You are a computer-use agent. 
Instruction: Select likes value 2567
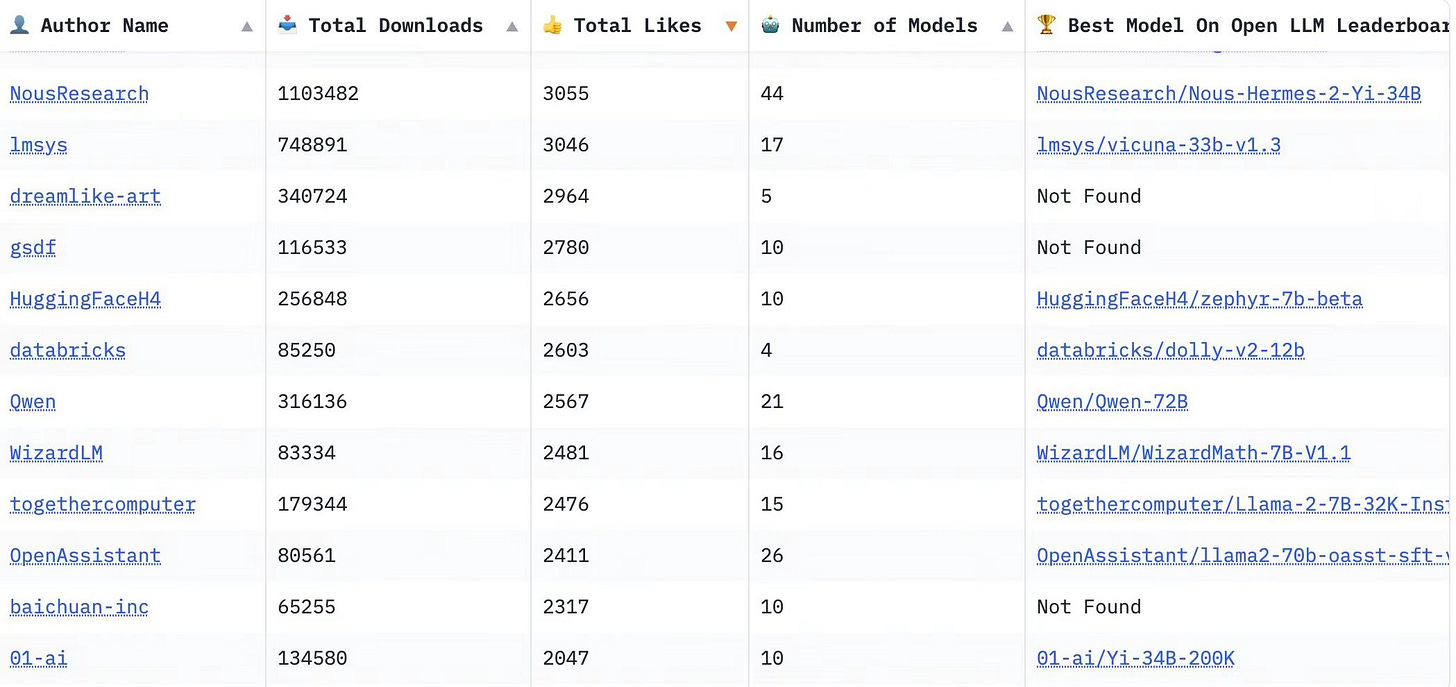click(x=566, y=402)
